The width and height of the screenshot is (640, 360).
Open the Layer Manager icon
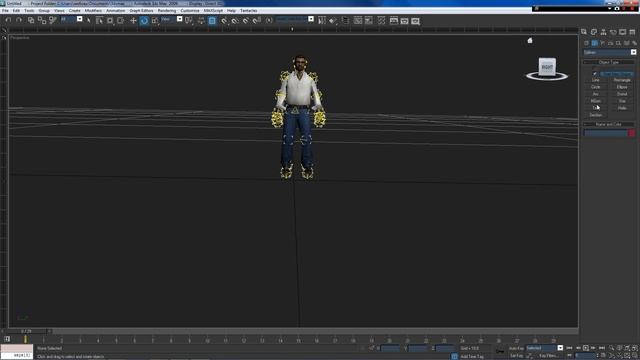point(345,20)
